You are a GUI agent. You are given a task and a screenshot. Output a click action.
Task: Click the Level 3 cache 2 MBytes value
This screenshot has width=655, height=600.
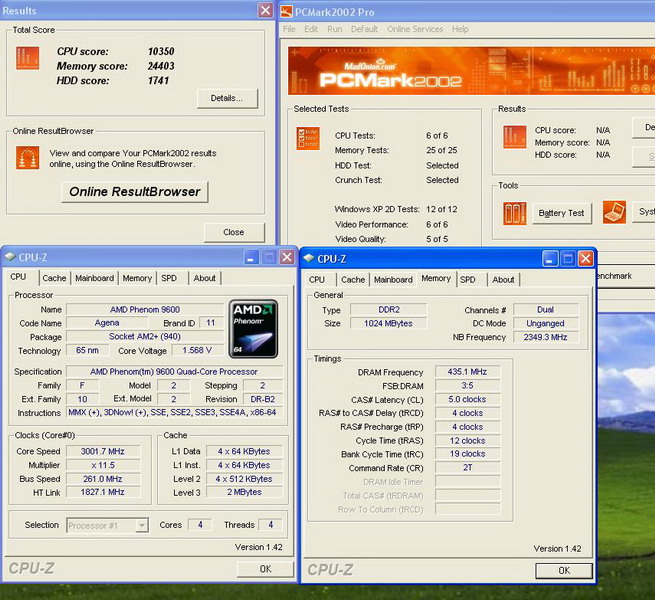click(x=244, y=492)
